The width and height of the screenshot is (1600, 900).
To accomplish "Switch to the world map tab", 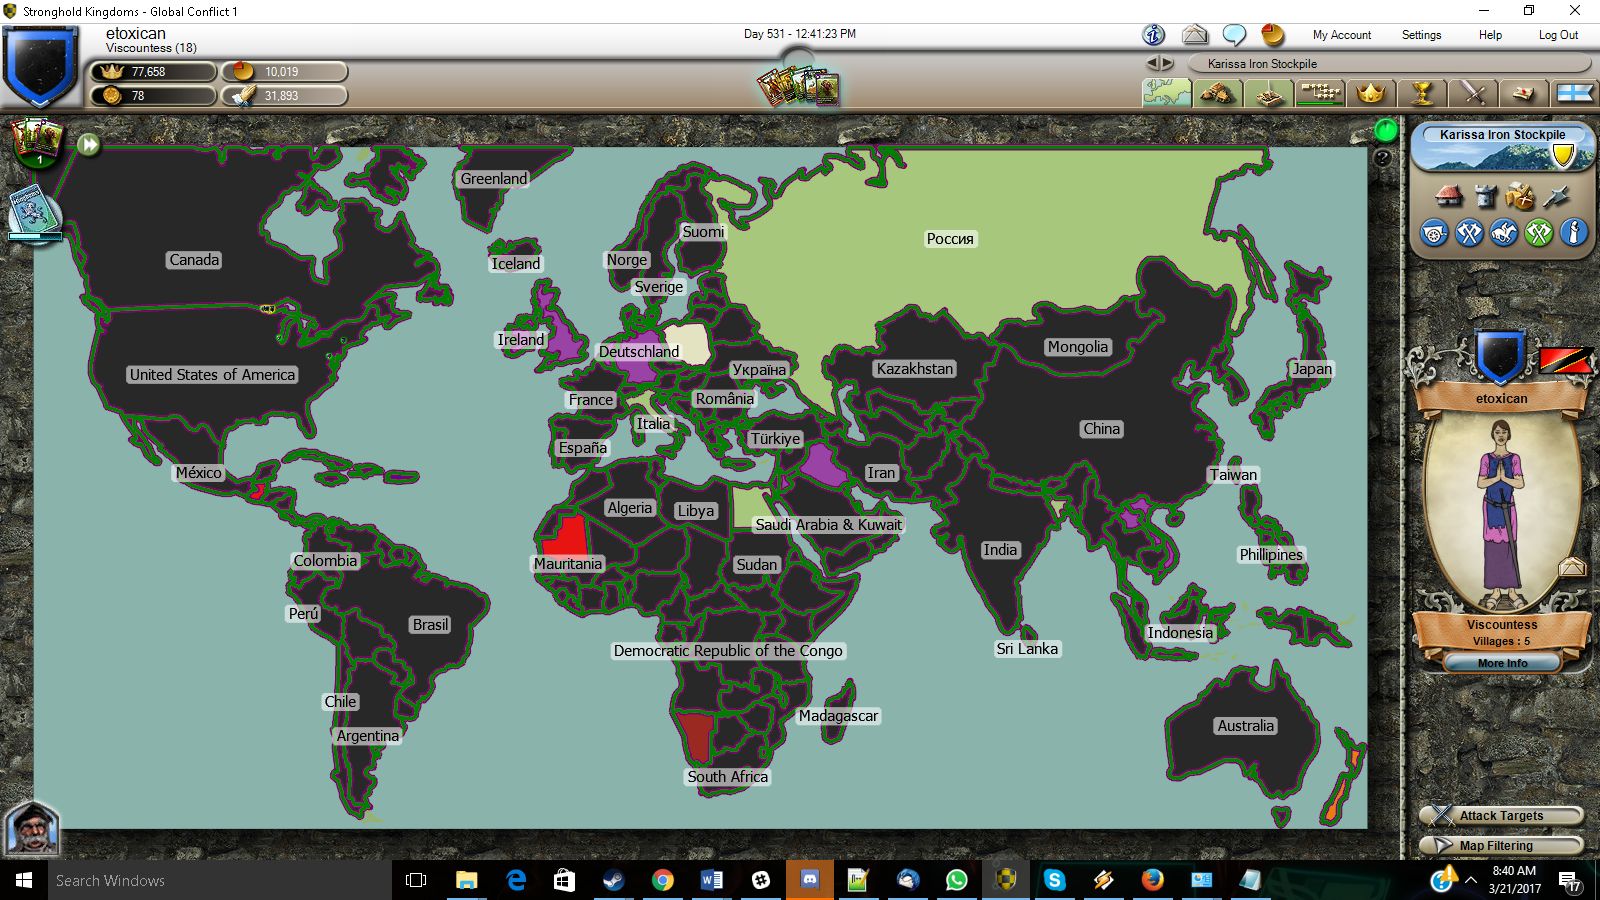I will pos(1167,93).
